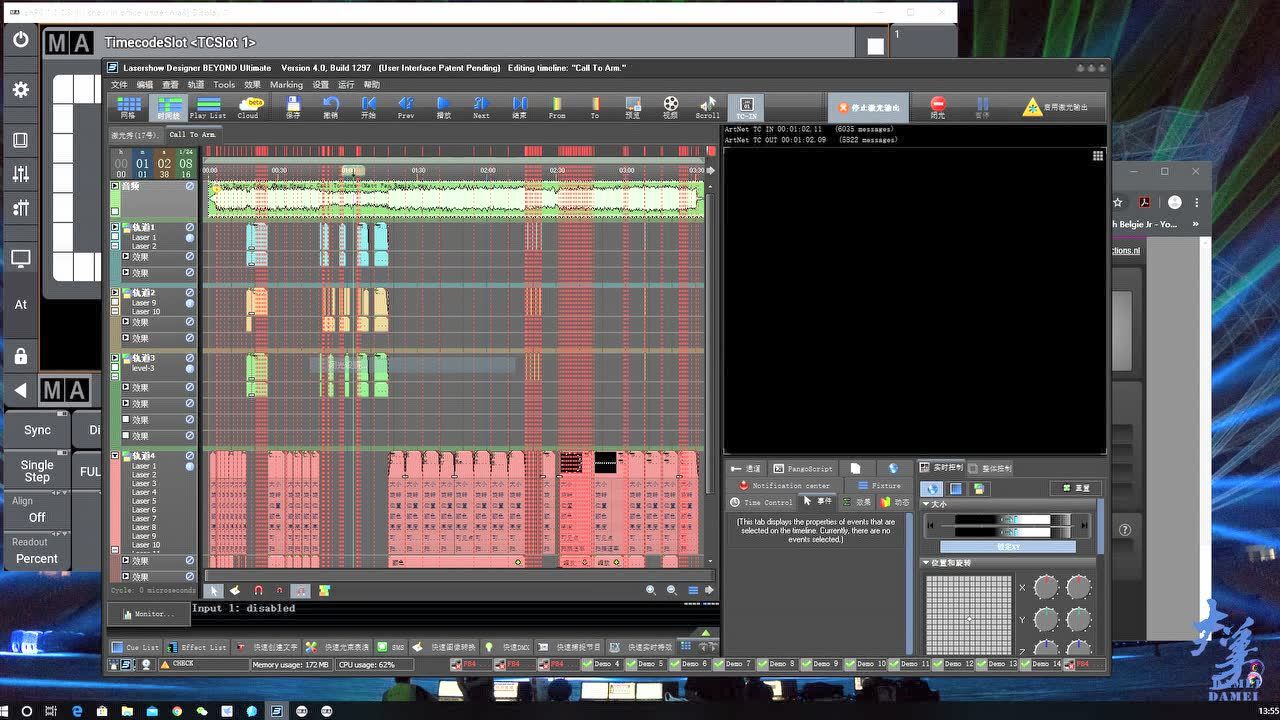Open the 效果 menu in menu bar
This screenshot has height=720, width=1280.
pos(252,85)
